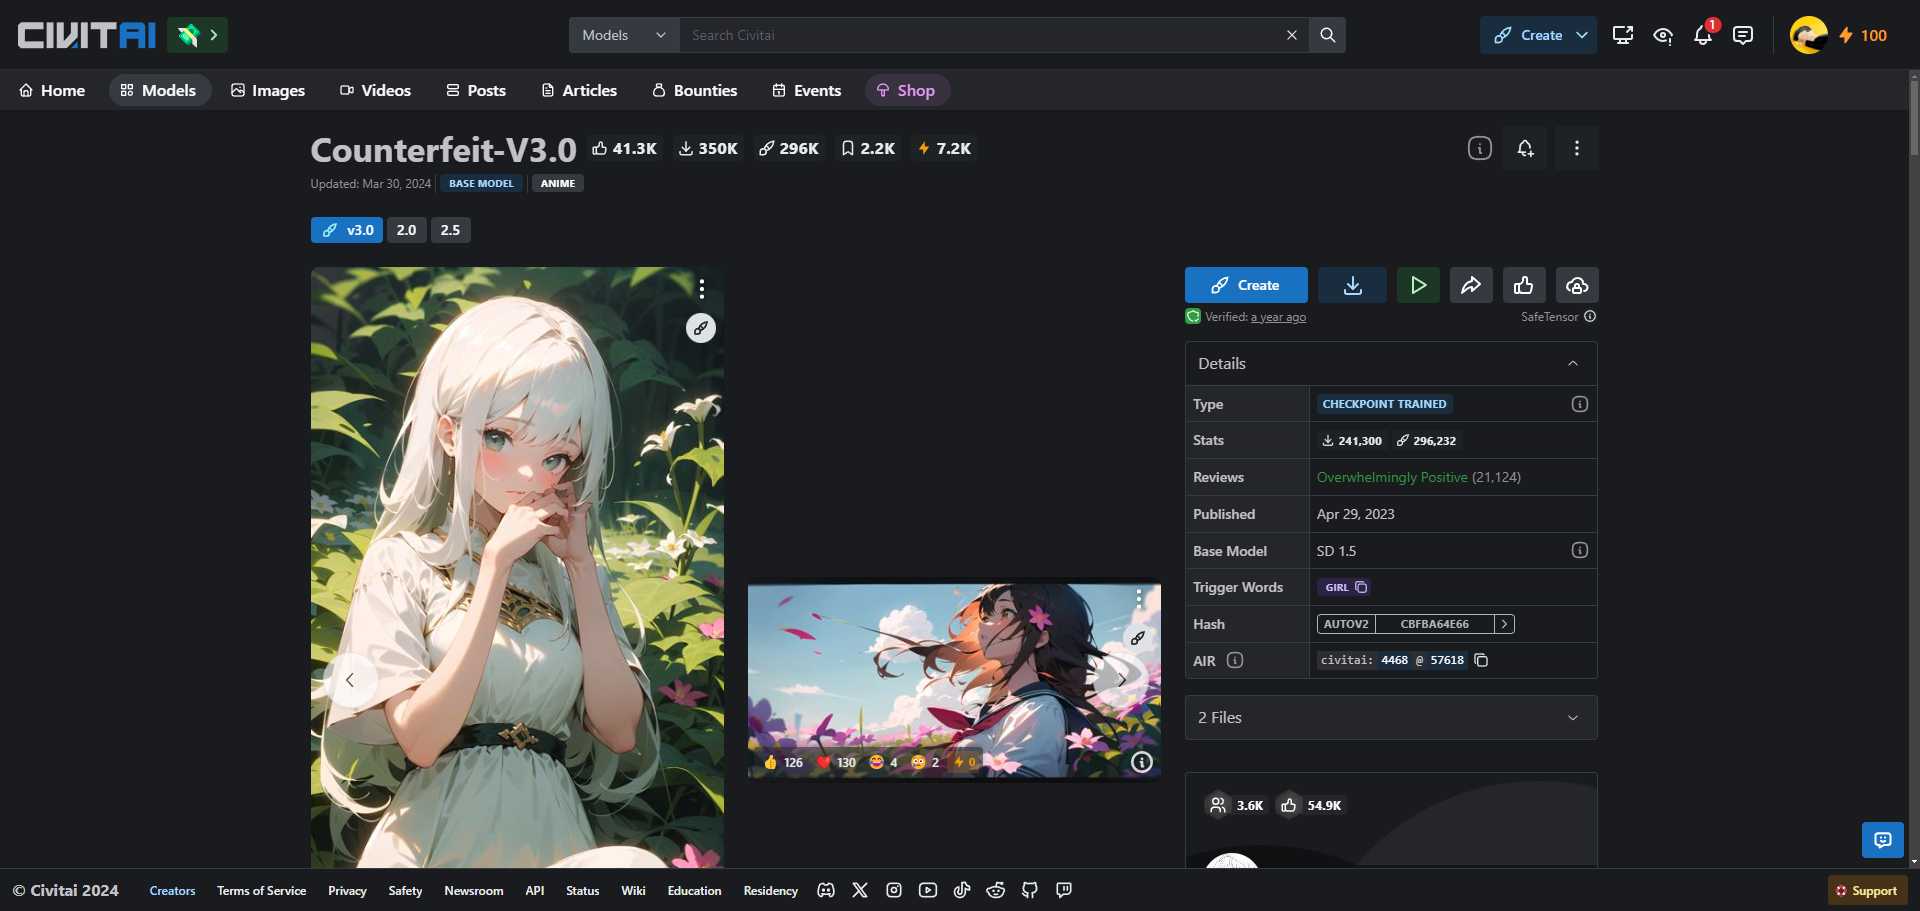The height and width of the screenshot is (911, 1920).
Task: React heart 130 on second image
Action: pyautogui.click(x=836, y=762)
